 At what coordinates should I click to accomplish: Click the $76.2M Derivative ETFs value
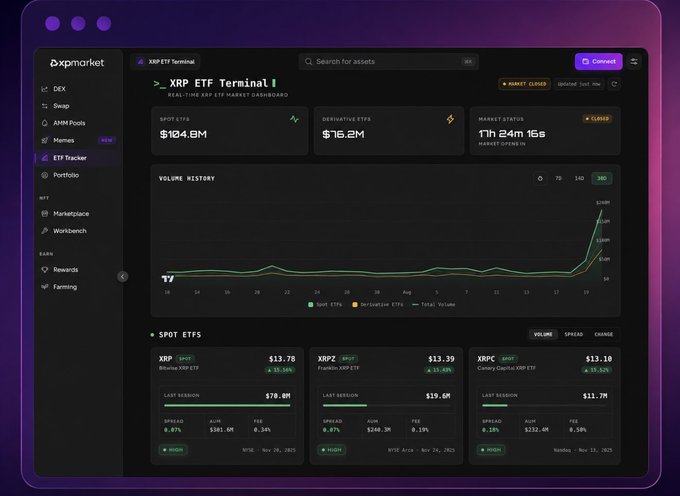click(343, 134)
